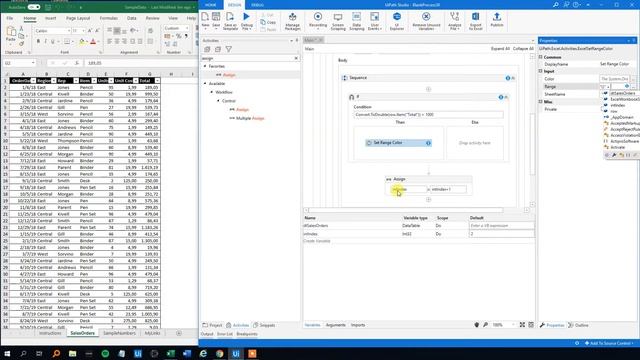Open the Arguments tab in the designer

(x=336, y=325)
